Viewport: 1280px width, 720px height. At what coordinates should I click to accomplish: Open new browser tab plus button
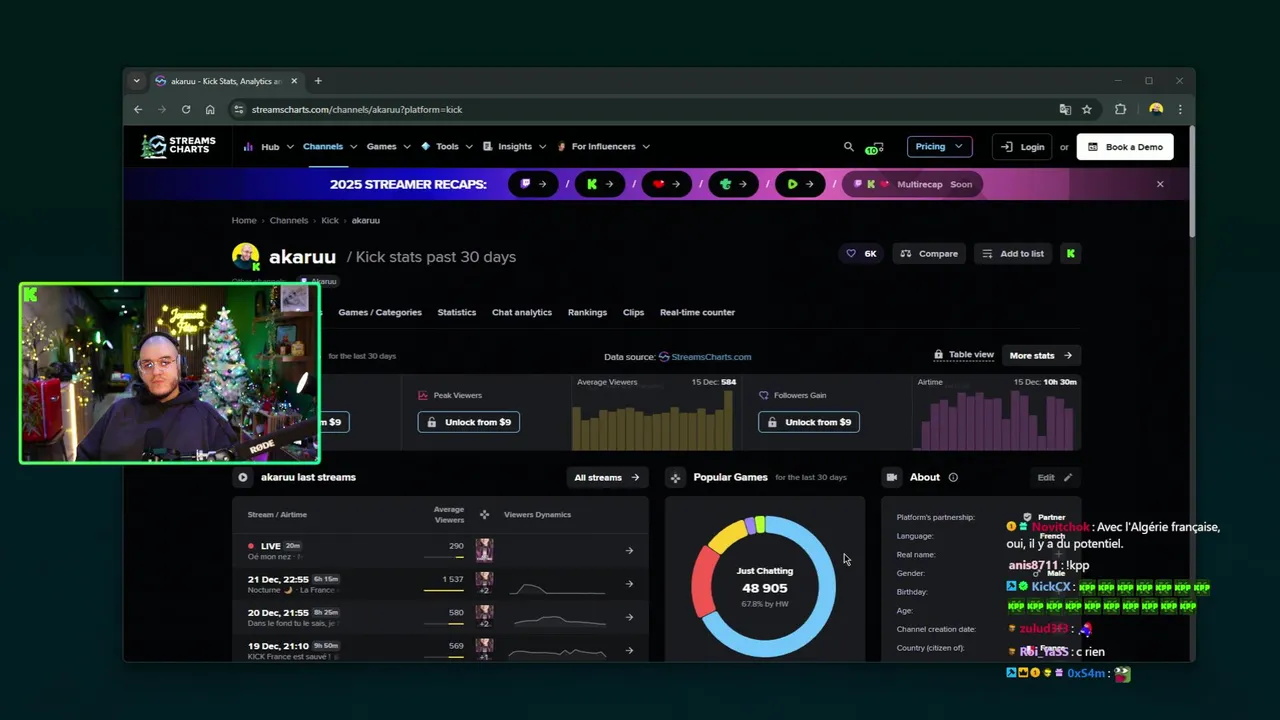318,81
